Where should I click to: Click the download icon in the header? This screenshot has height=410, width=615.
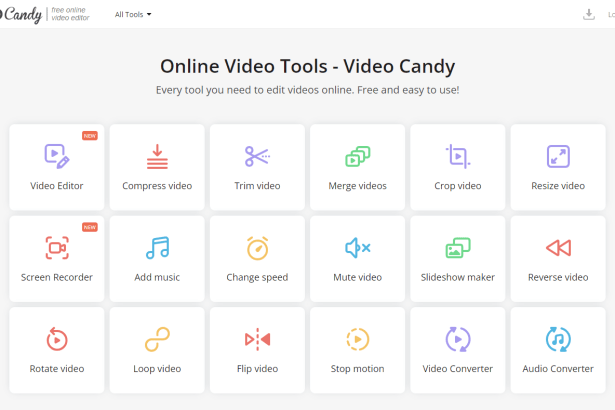pyautogui.click(x=589, y=15)
